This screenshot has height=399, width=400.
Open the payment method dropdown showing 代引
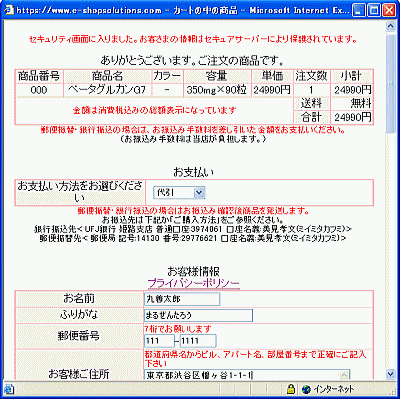click(x=179, y=192)
